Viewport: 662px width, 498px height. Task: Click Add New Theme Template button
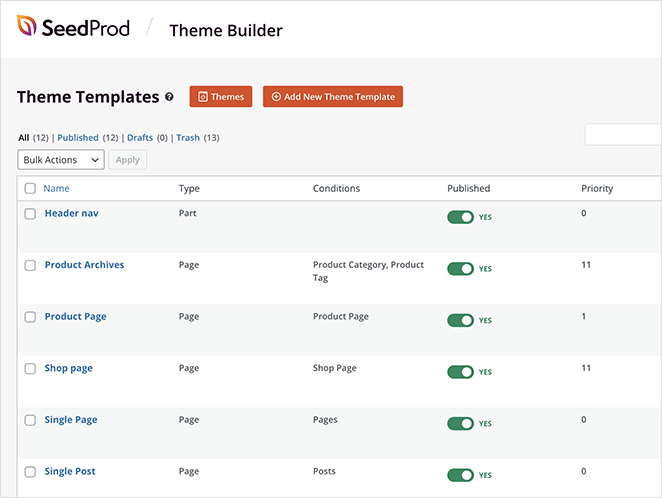(x=332, y=97)
